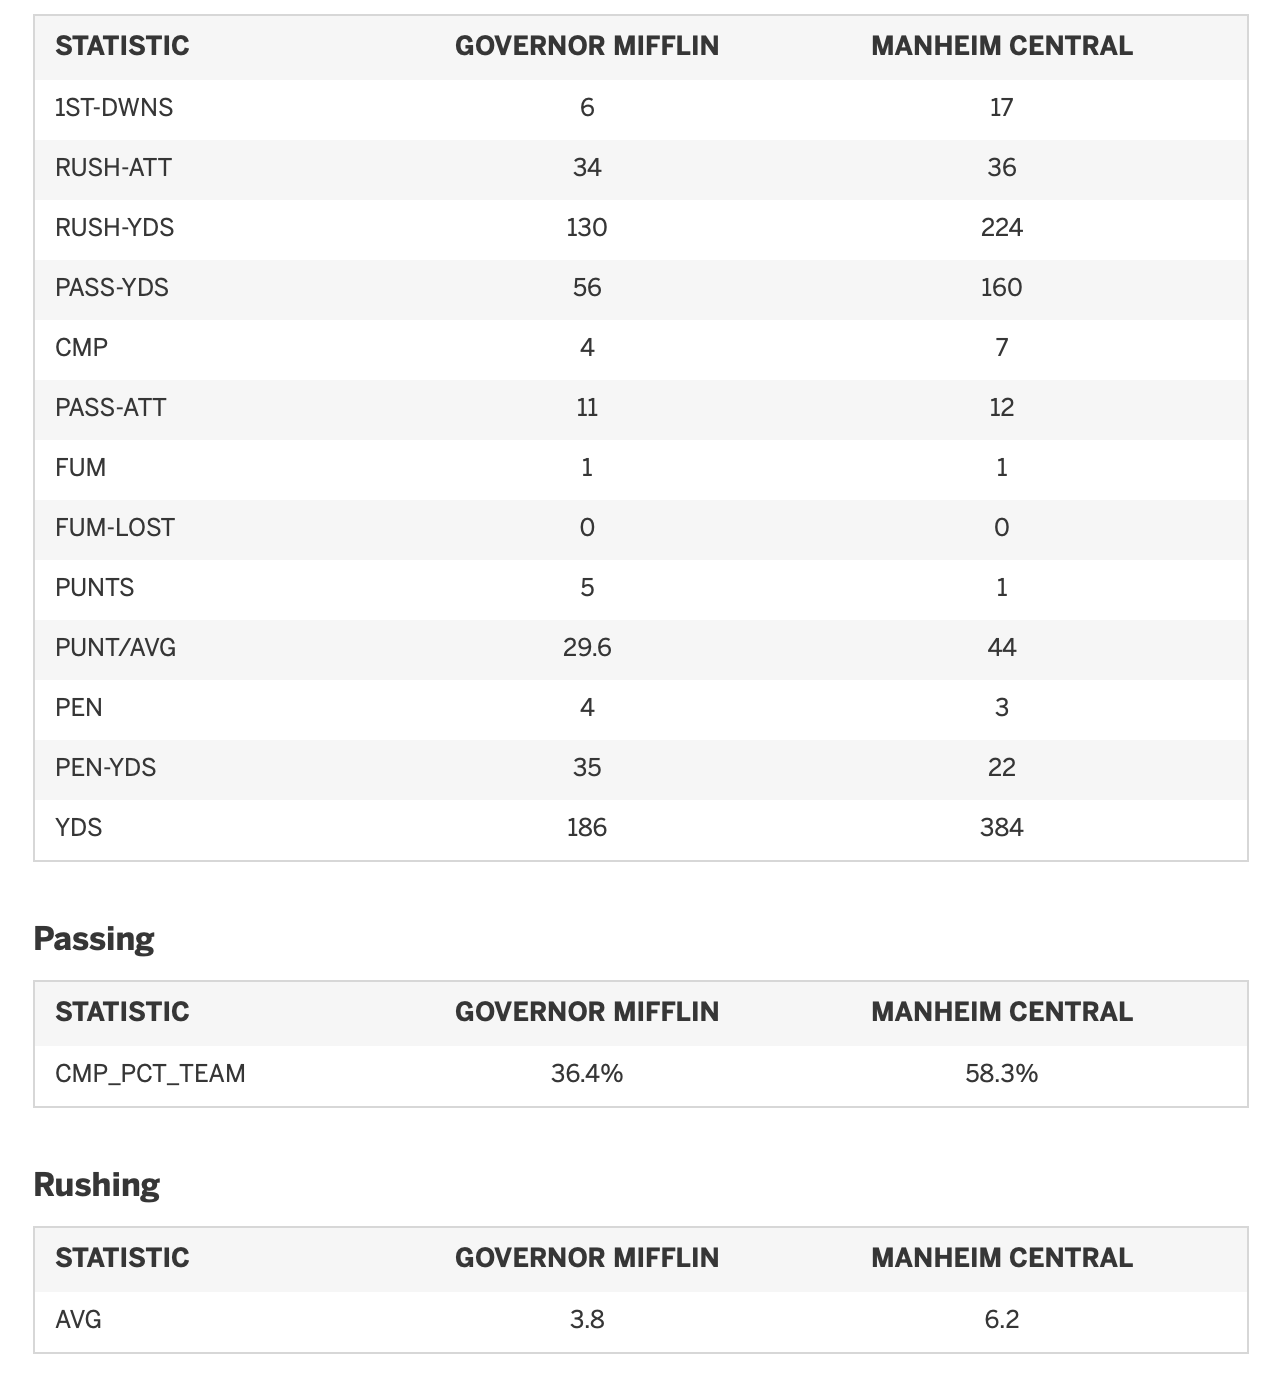Click the FUM-LOST row label
The image size is (1264, 1374).
[115, 527]
